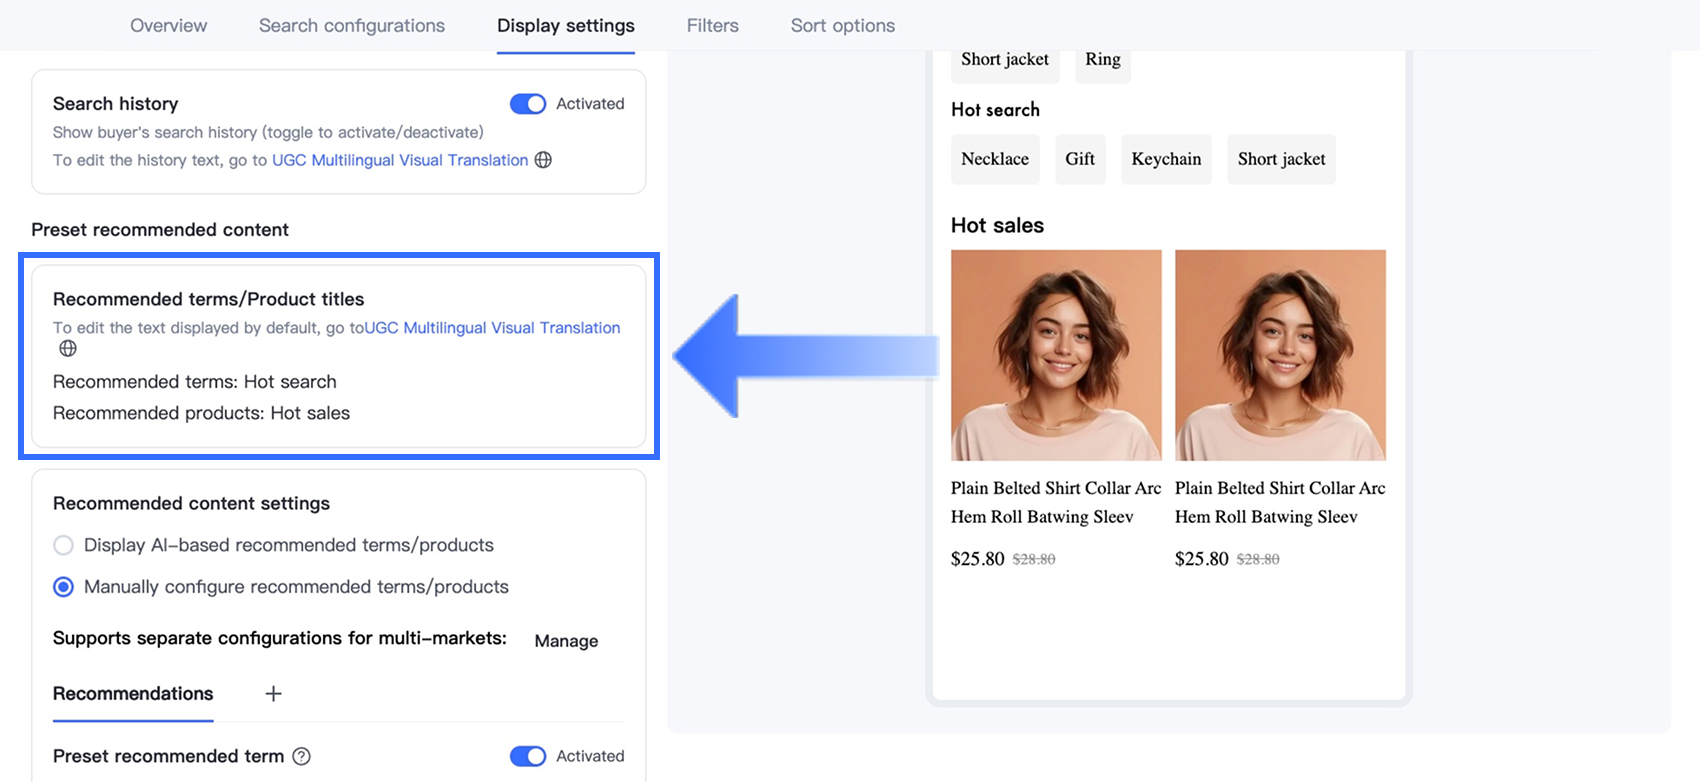Click the globe icon beside Search history link
Viewport: 1700px width, 782px height.
(x=543, y=160)
